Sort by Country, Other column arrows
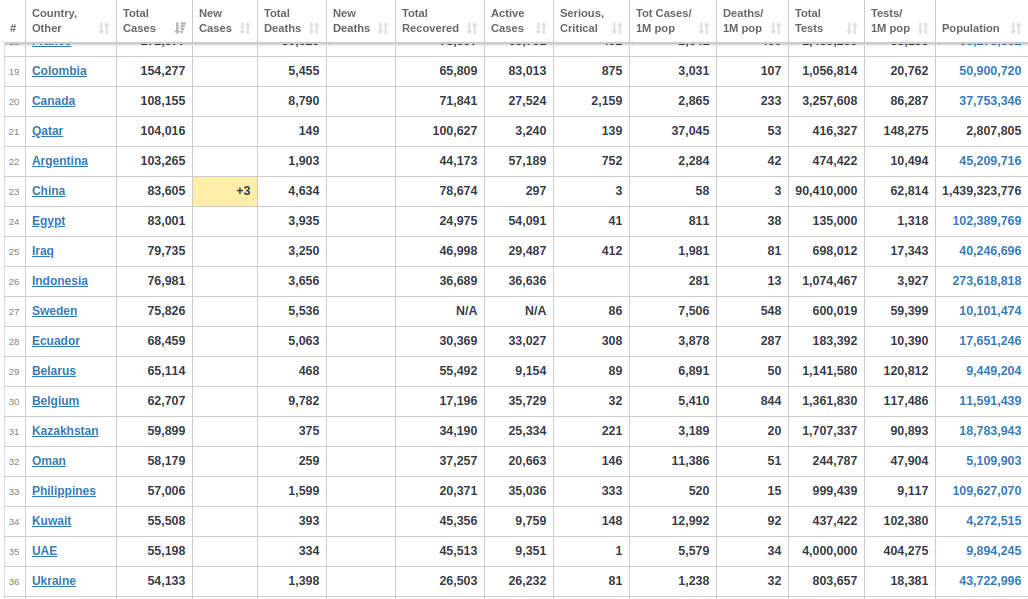Image resolution: width=1028 pixels, height=599 pixels. 104,28
